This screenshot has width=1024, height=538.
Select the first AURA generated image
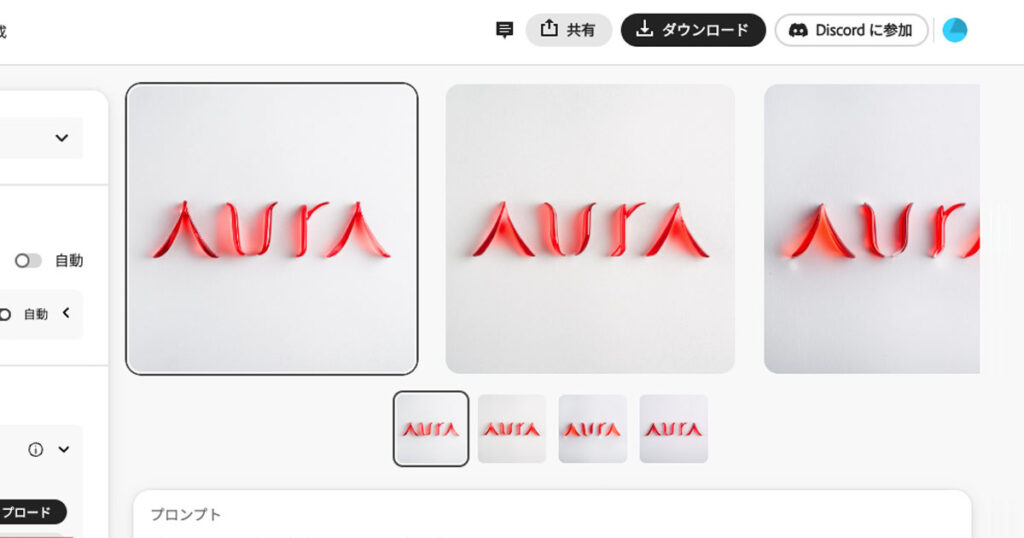coord(272,229)
